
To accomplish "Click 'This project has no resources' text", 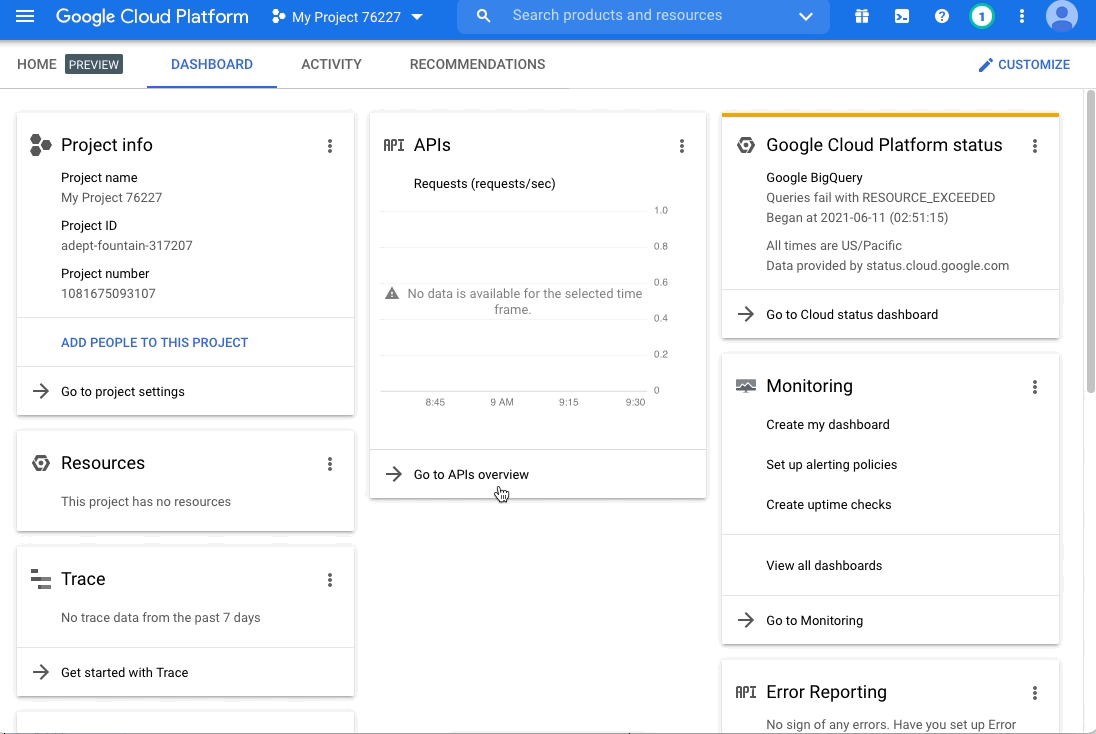I will click(x=145, y=501).
